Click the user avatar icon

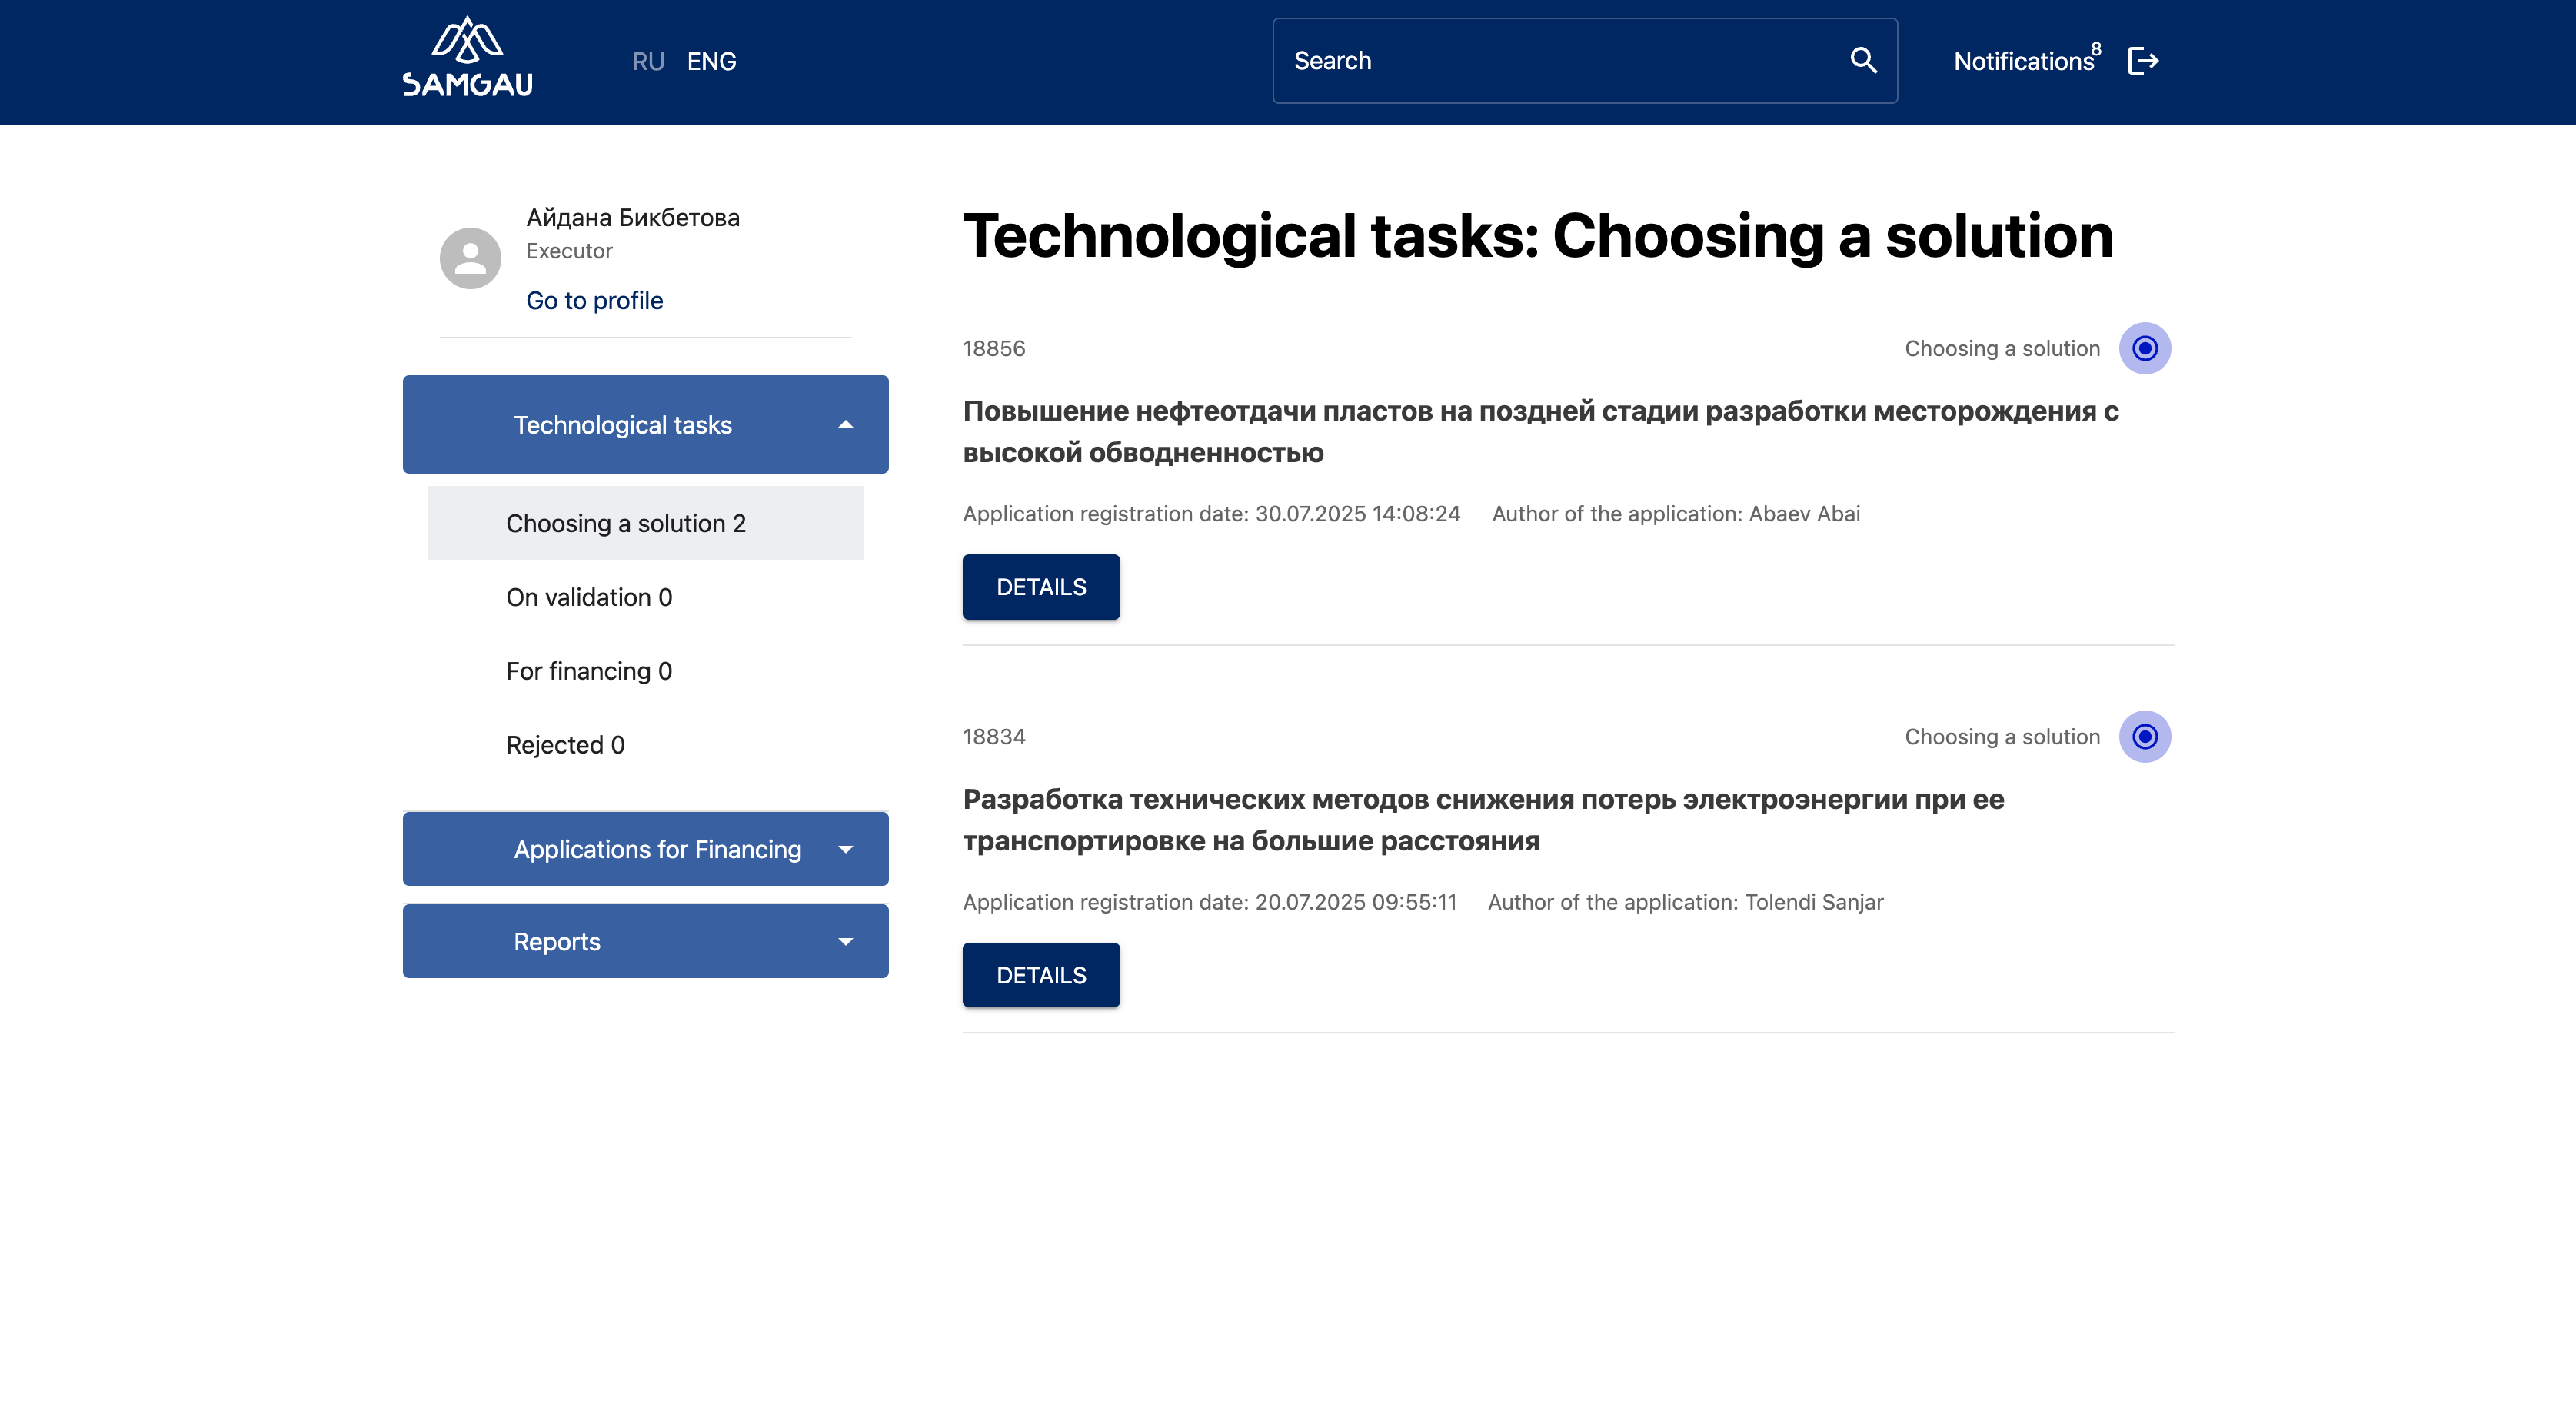click(x=470, y=258)
